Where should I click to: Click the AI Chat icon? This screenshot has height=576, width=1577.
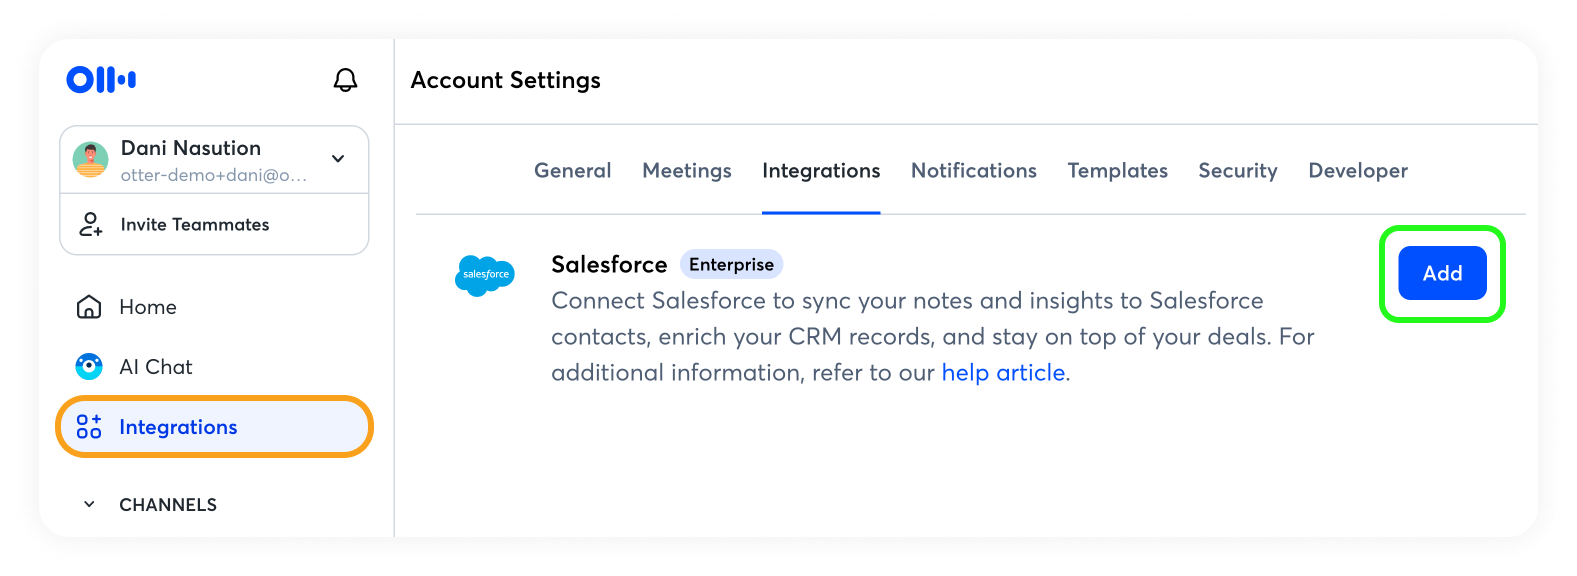coord(89,367)
